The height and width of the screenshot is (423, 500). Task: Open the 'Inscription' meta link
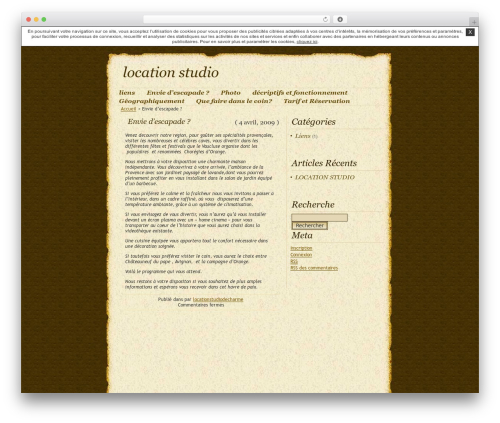tap(301, 248)
